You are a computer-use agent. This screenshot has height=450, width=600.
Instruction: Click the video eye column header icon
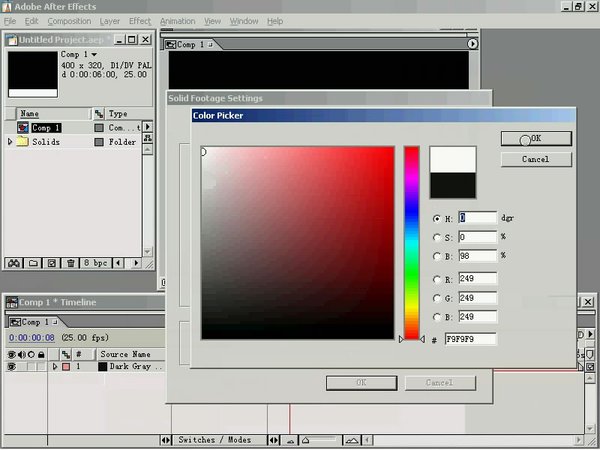coord(11,354)
